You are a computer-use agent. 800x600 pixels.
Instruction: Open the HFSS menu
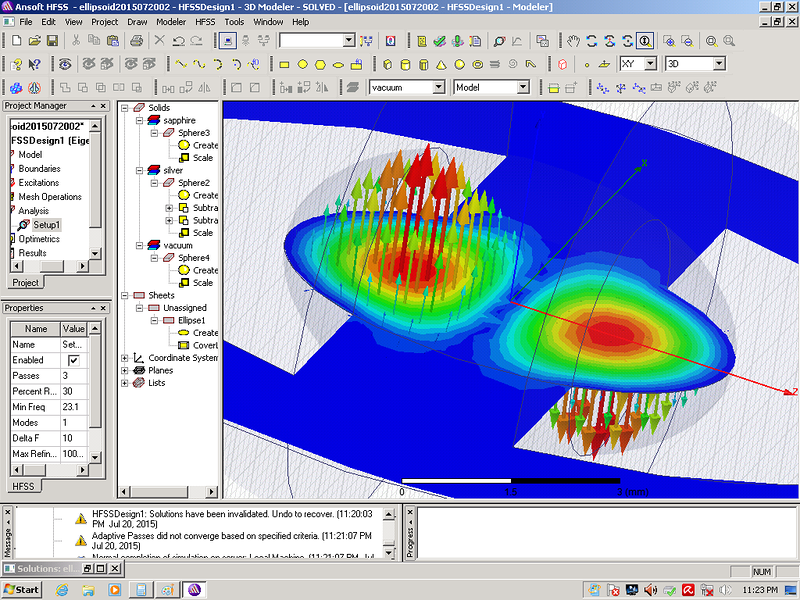point(206,21)
